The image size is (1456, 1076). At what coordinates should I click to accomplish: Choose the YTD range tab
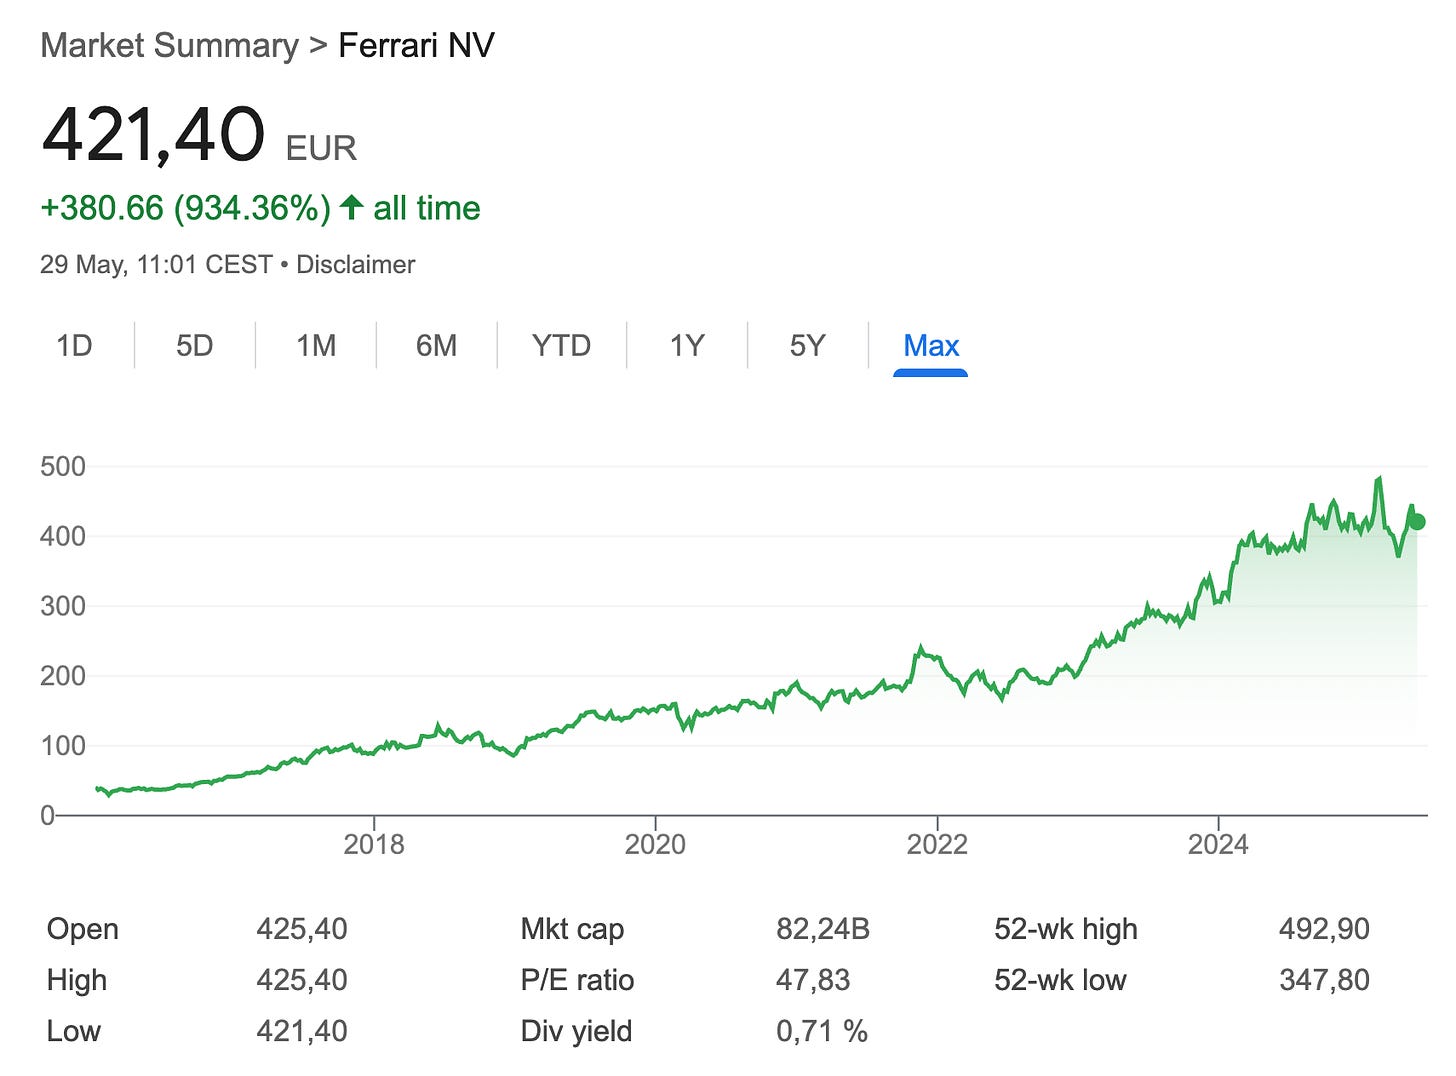pyautogui.click(x=561, y=346)
